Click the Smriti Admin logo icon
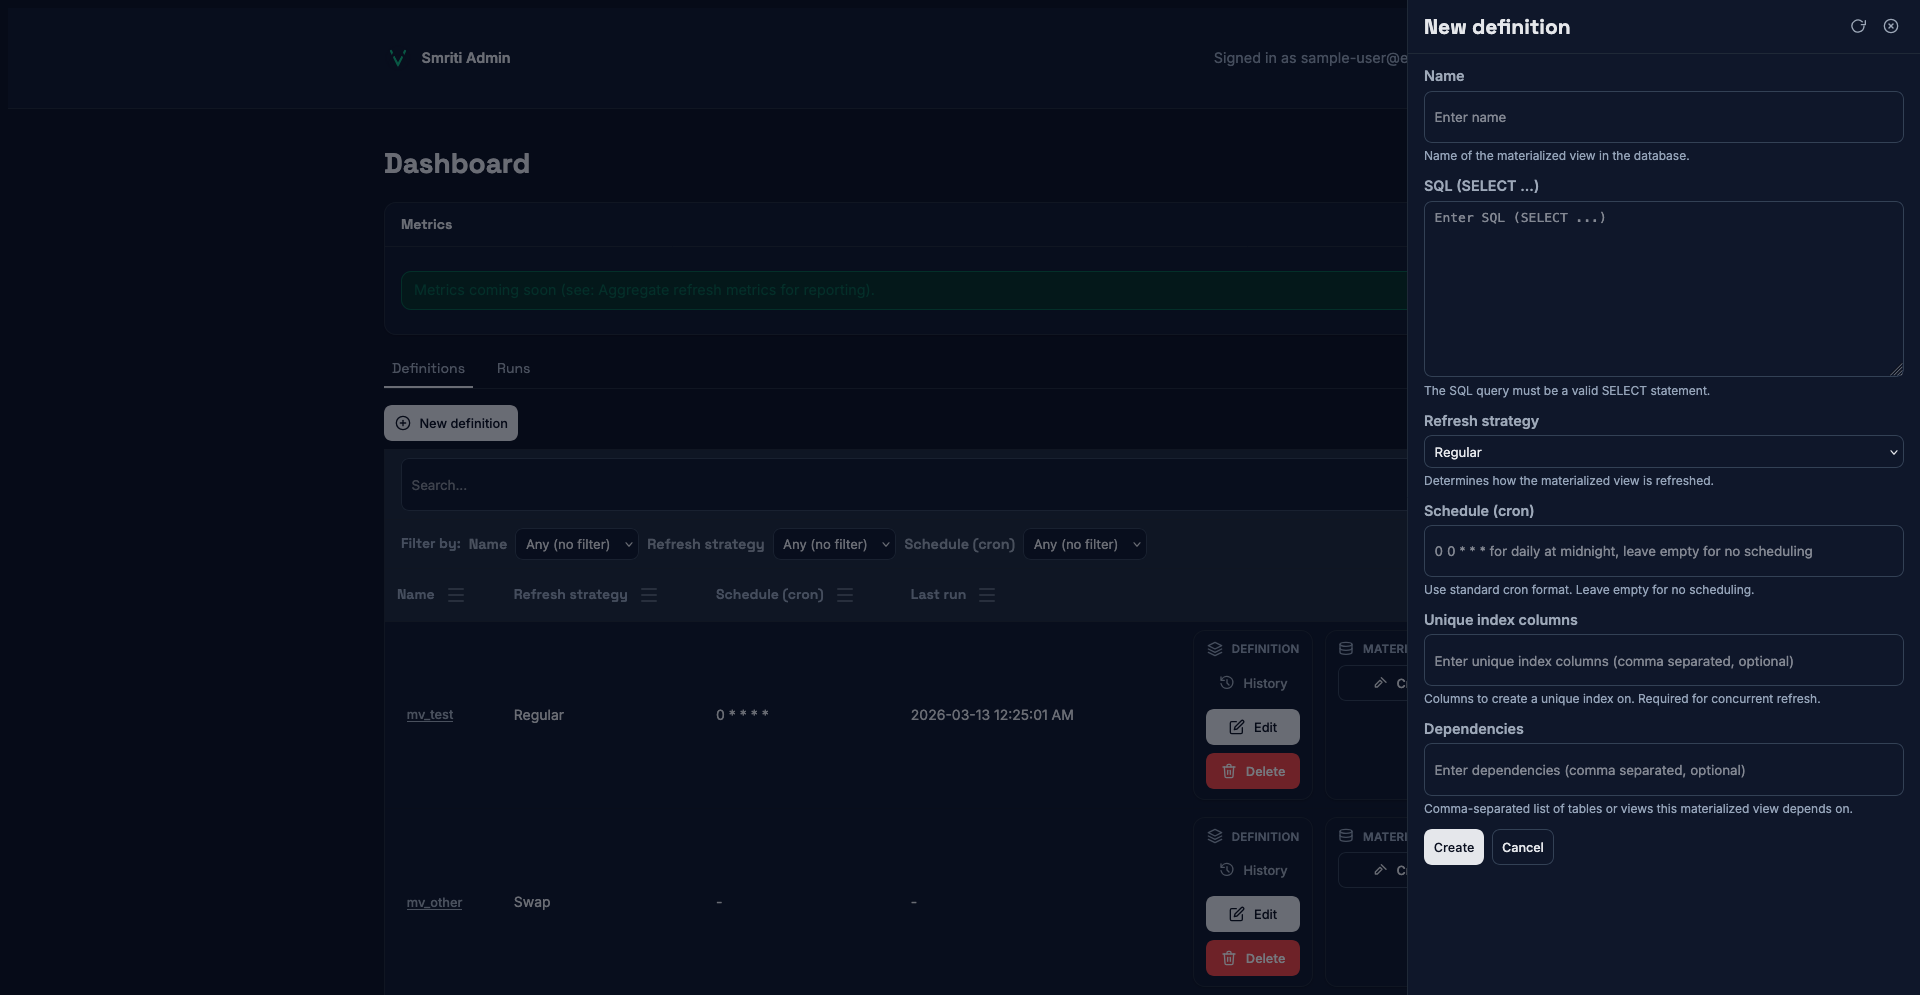This screenshot has width=1920, height=995. (397, 58)
